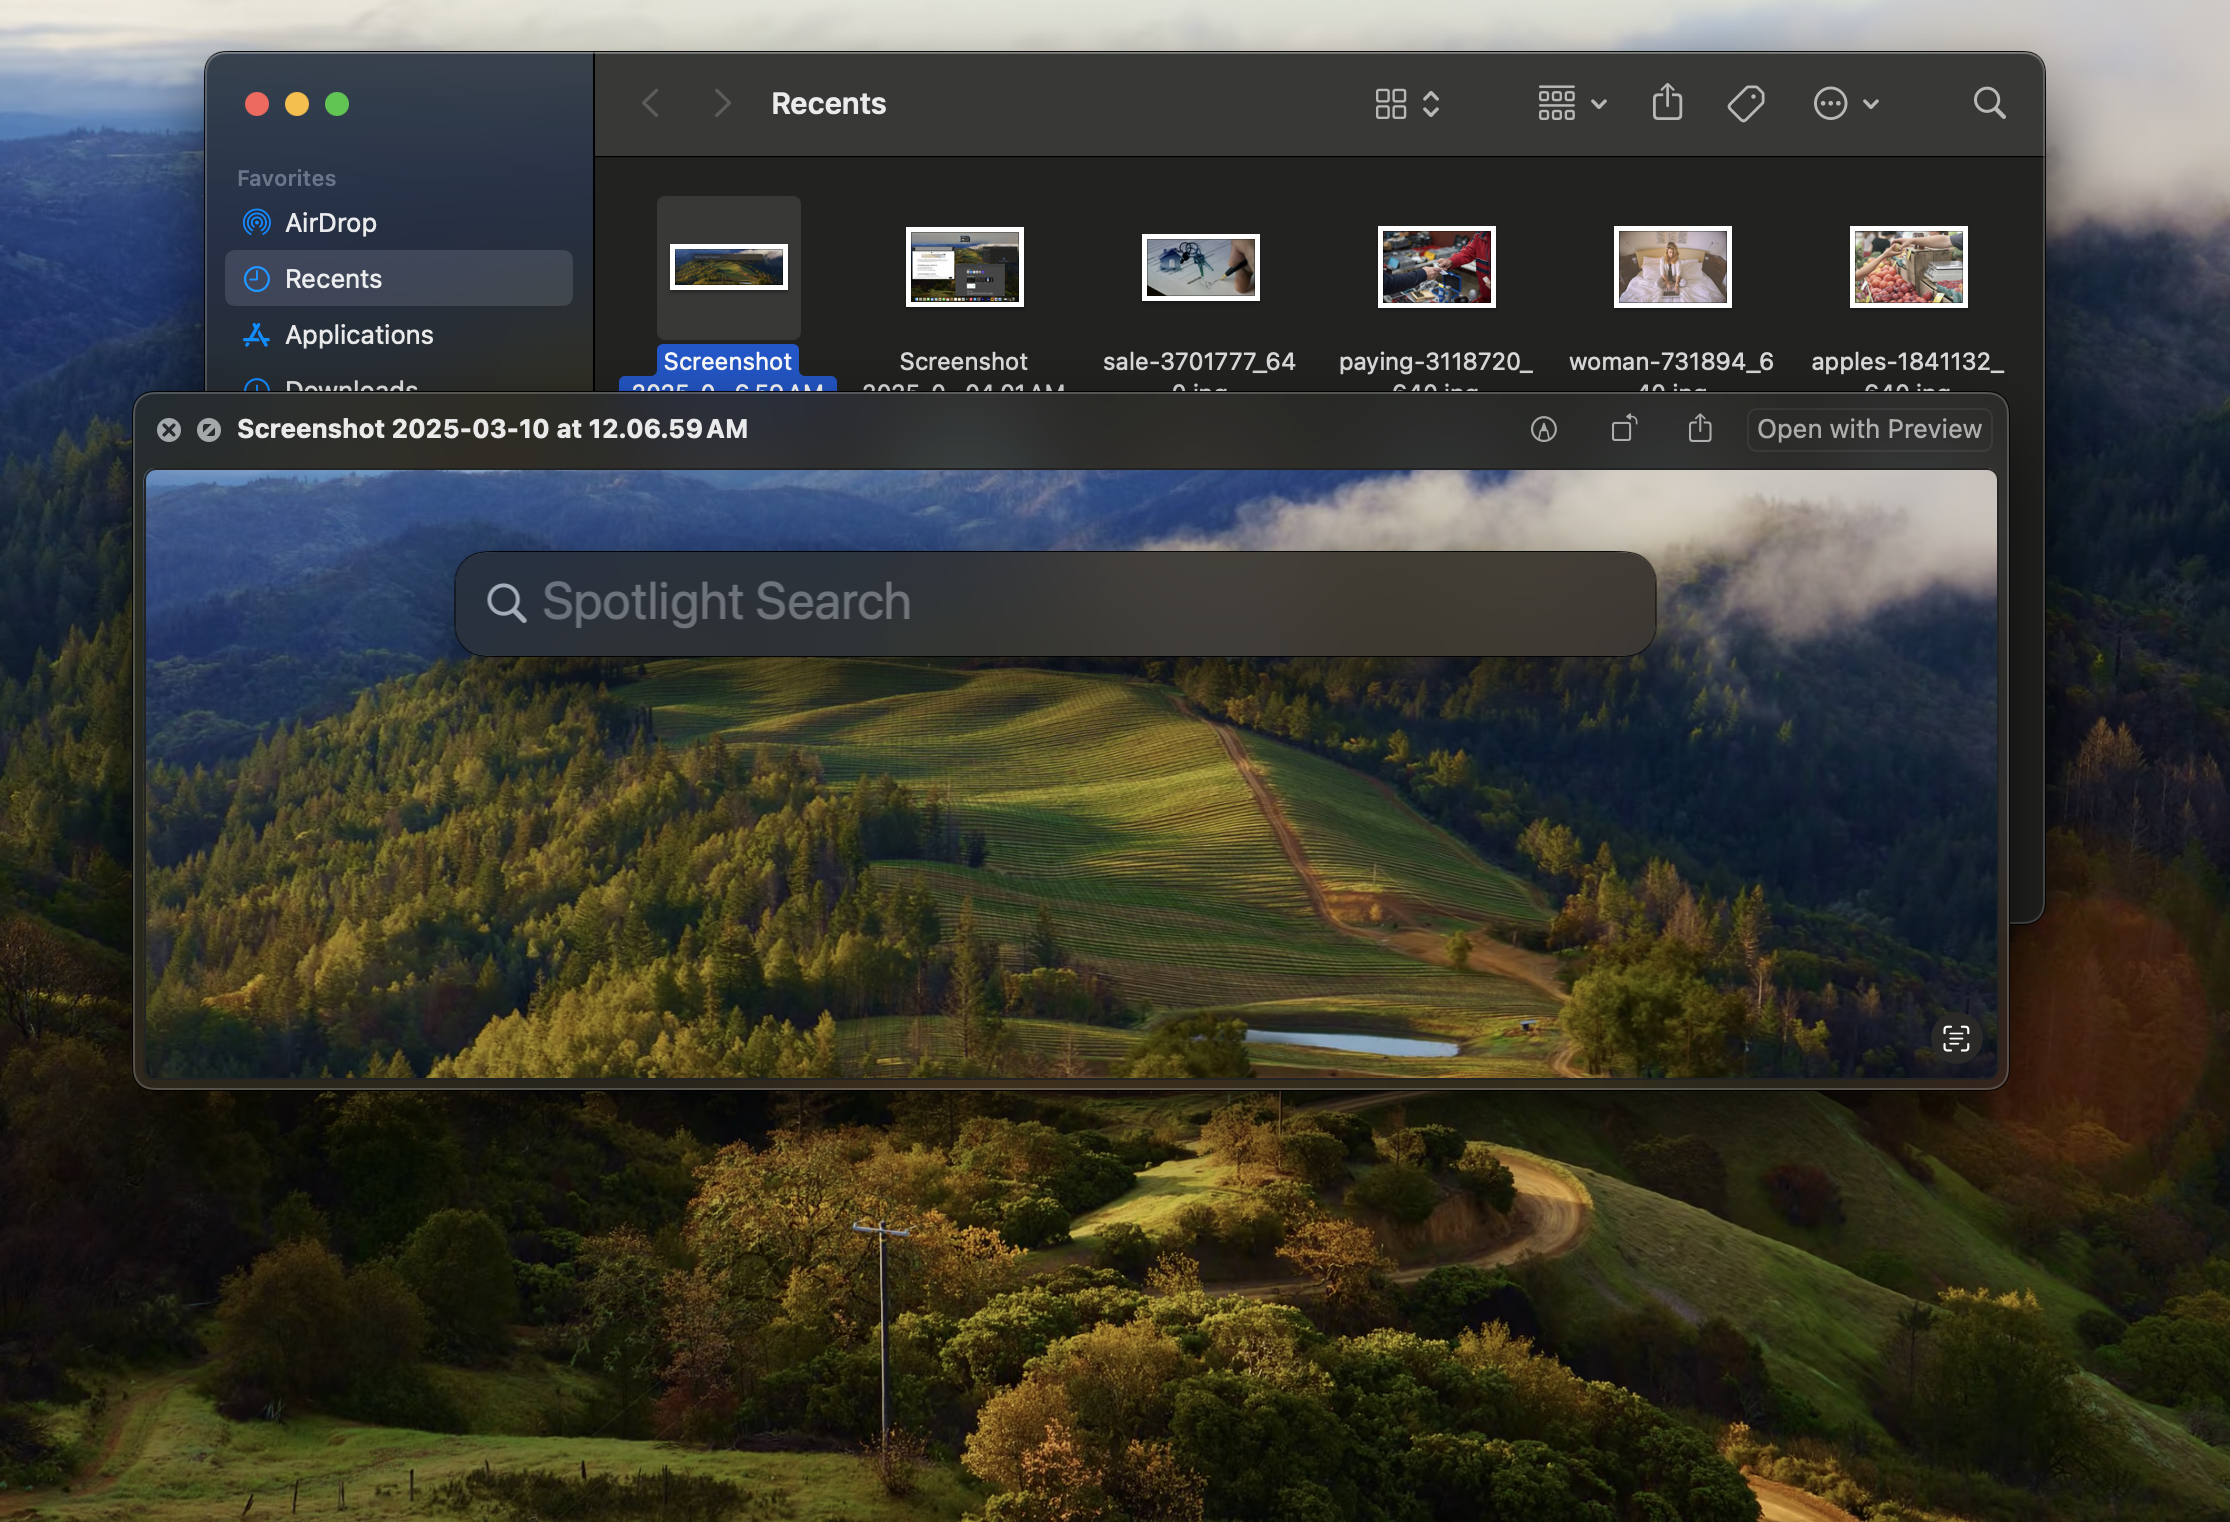2230x1522 pixels.
Task: Click the Quick Look title text
Action: 492,429
